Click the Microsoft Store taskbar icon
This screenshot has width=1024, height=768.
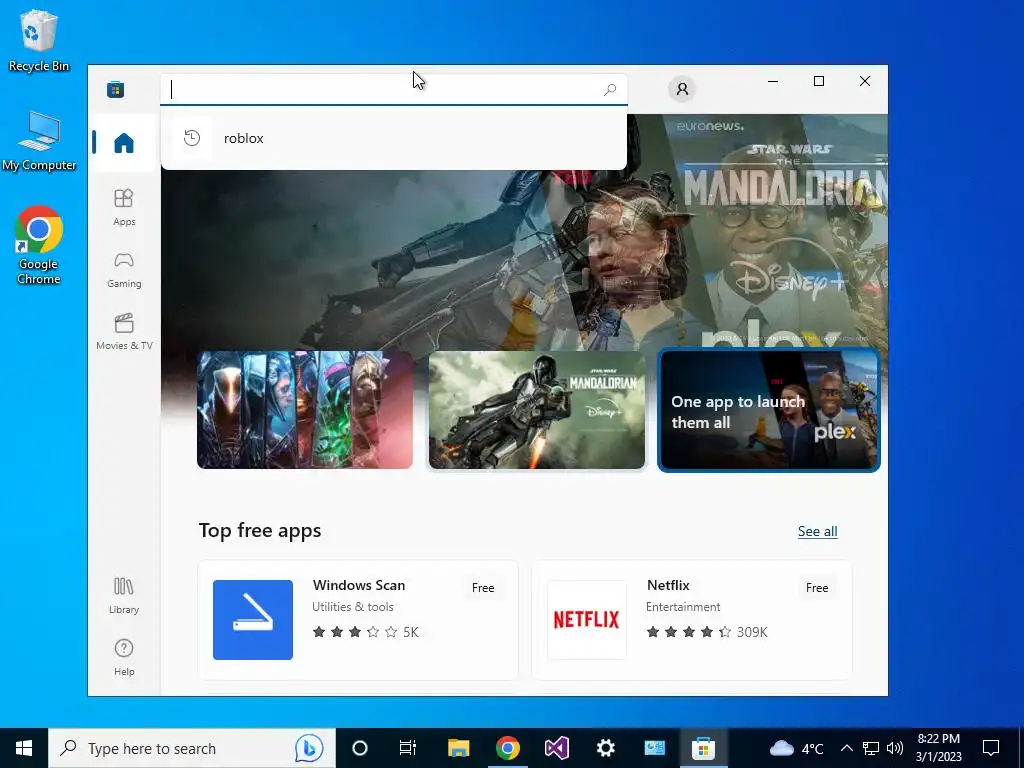(x=703, y=748)
